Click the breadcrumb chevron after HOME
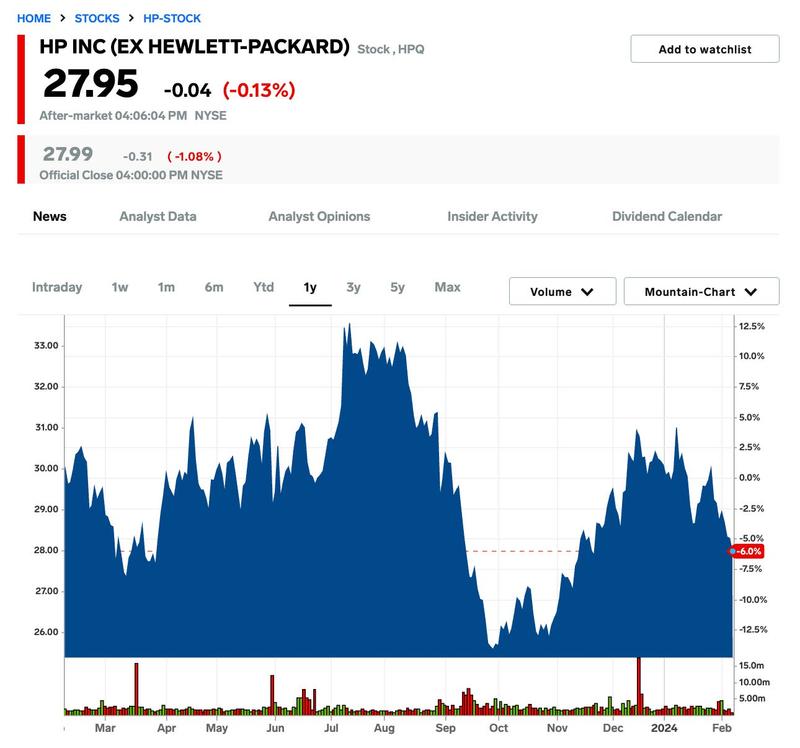 [63, 18]
